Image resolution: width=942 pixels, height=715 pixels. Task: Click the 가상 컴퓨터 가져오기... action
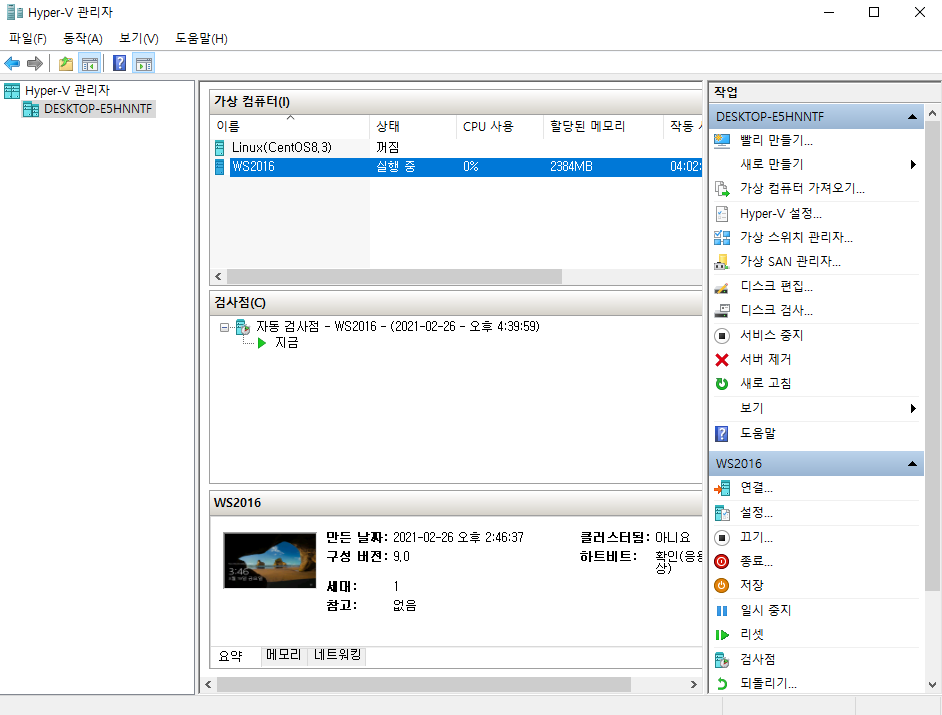[802, 189]
